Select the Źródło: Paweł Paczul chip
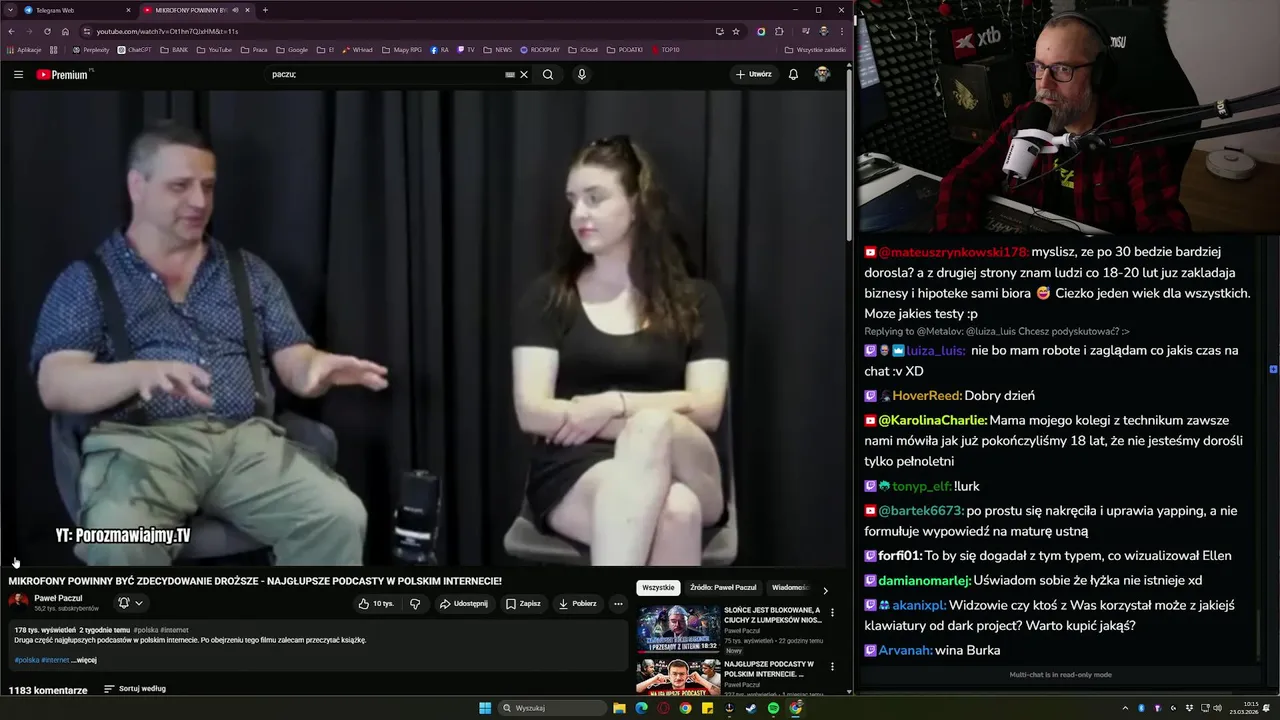Image resolution: width=1280 pixels, height=720 pixels. (x=723, y=588)
